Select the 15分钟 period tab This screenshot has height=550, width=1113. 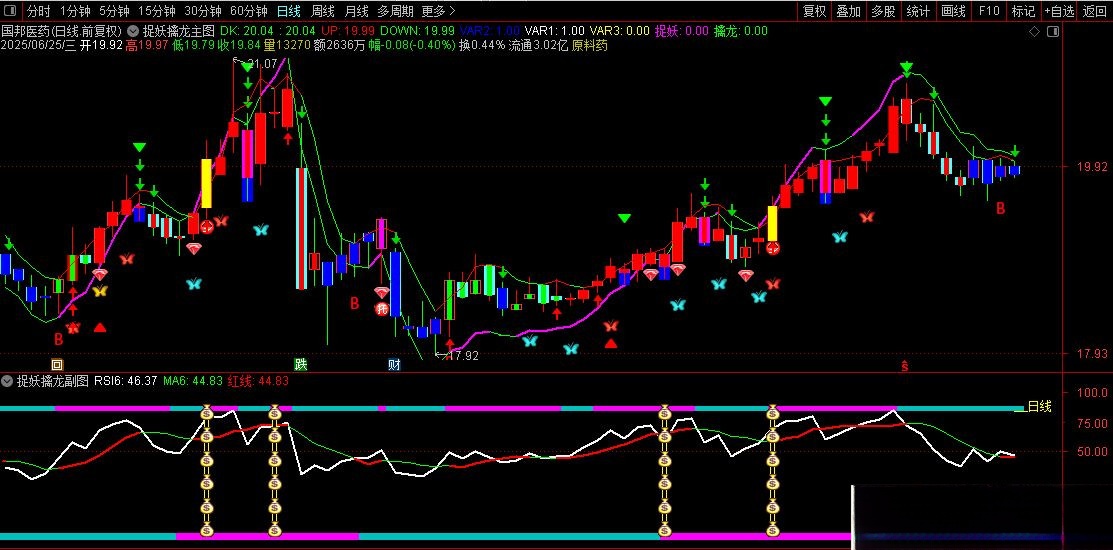155,11
